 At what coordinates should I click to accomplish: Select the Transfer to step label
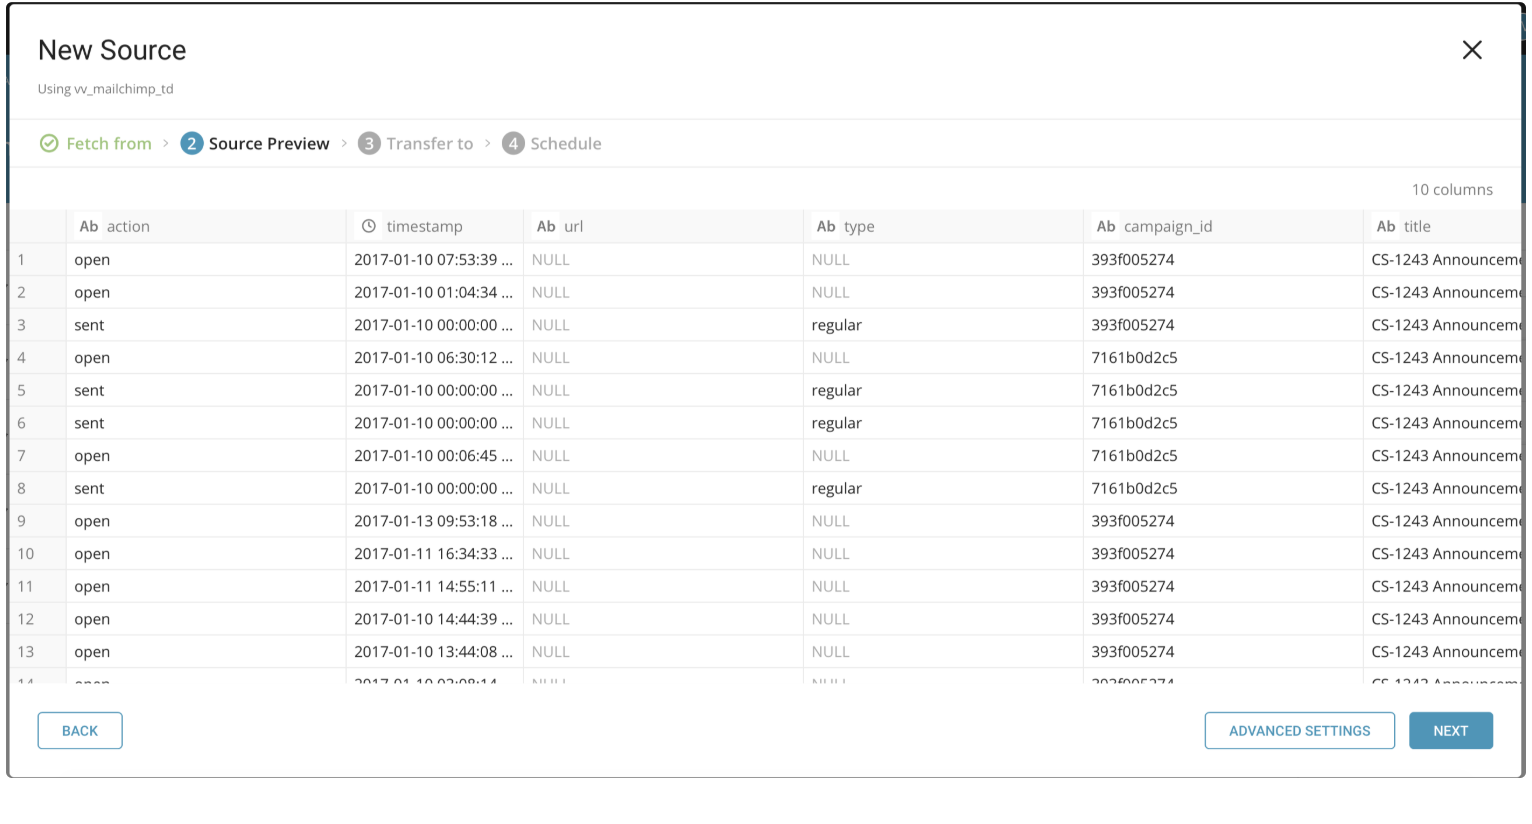(x=430, y=144)
